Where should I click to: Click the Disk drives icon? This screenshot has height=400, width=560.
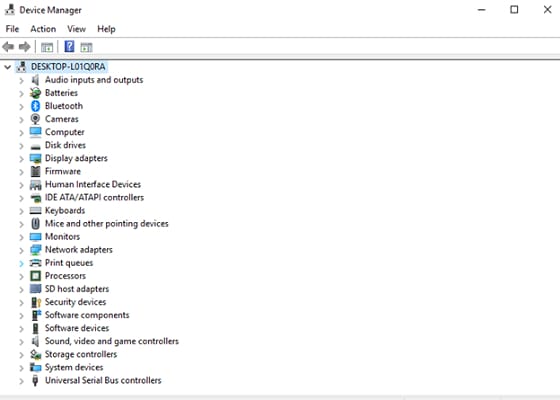click(x=35, y=146)
